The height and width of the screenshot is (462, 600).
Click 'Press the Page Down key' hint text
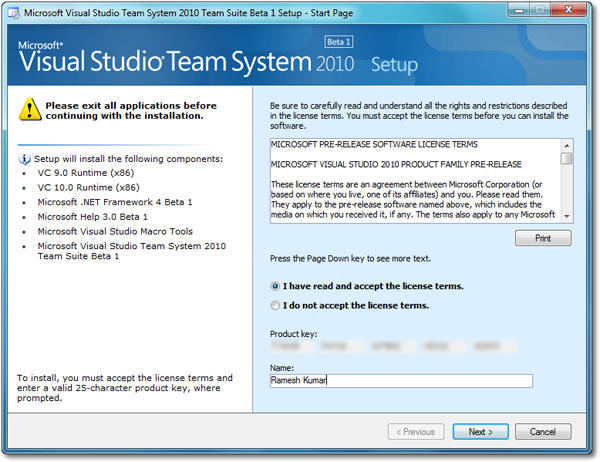coord(350,259)
